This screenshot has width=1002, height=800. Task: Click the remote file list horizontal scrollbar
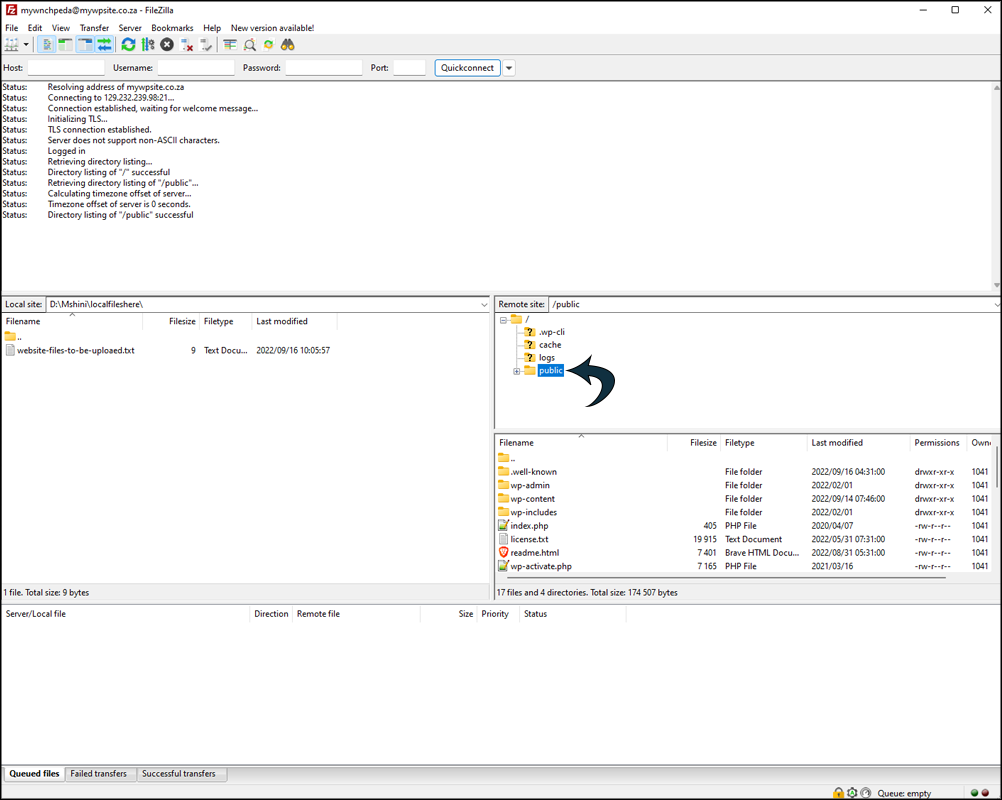[x=720, y=577]
